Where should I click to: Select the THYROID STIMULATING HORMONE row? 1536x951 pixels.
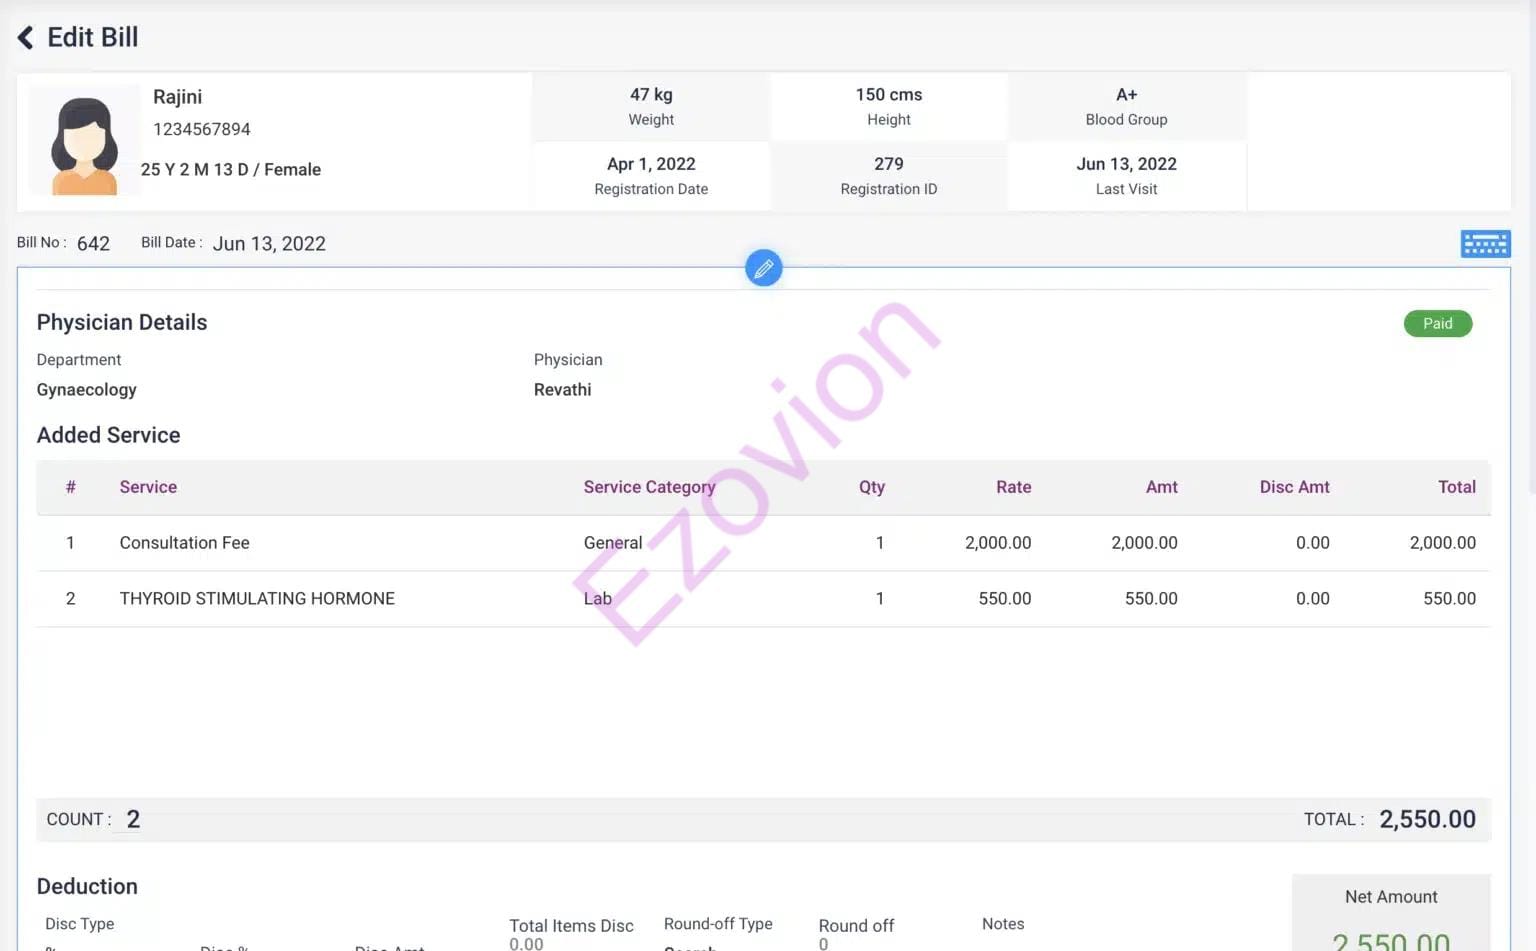point(257,599)
